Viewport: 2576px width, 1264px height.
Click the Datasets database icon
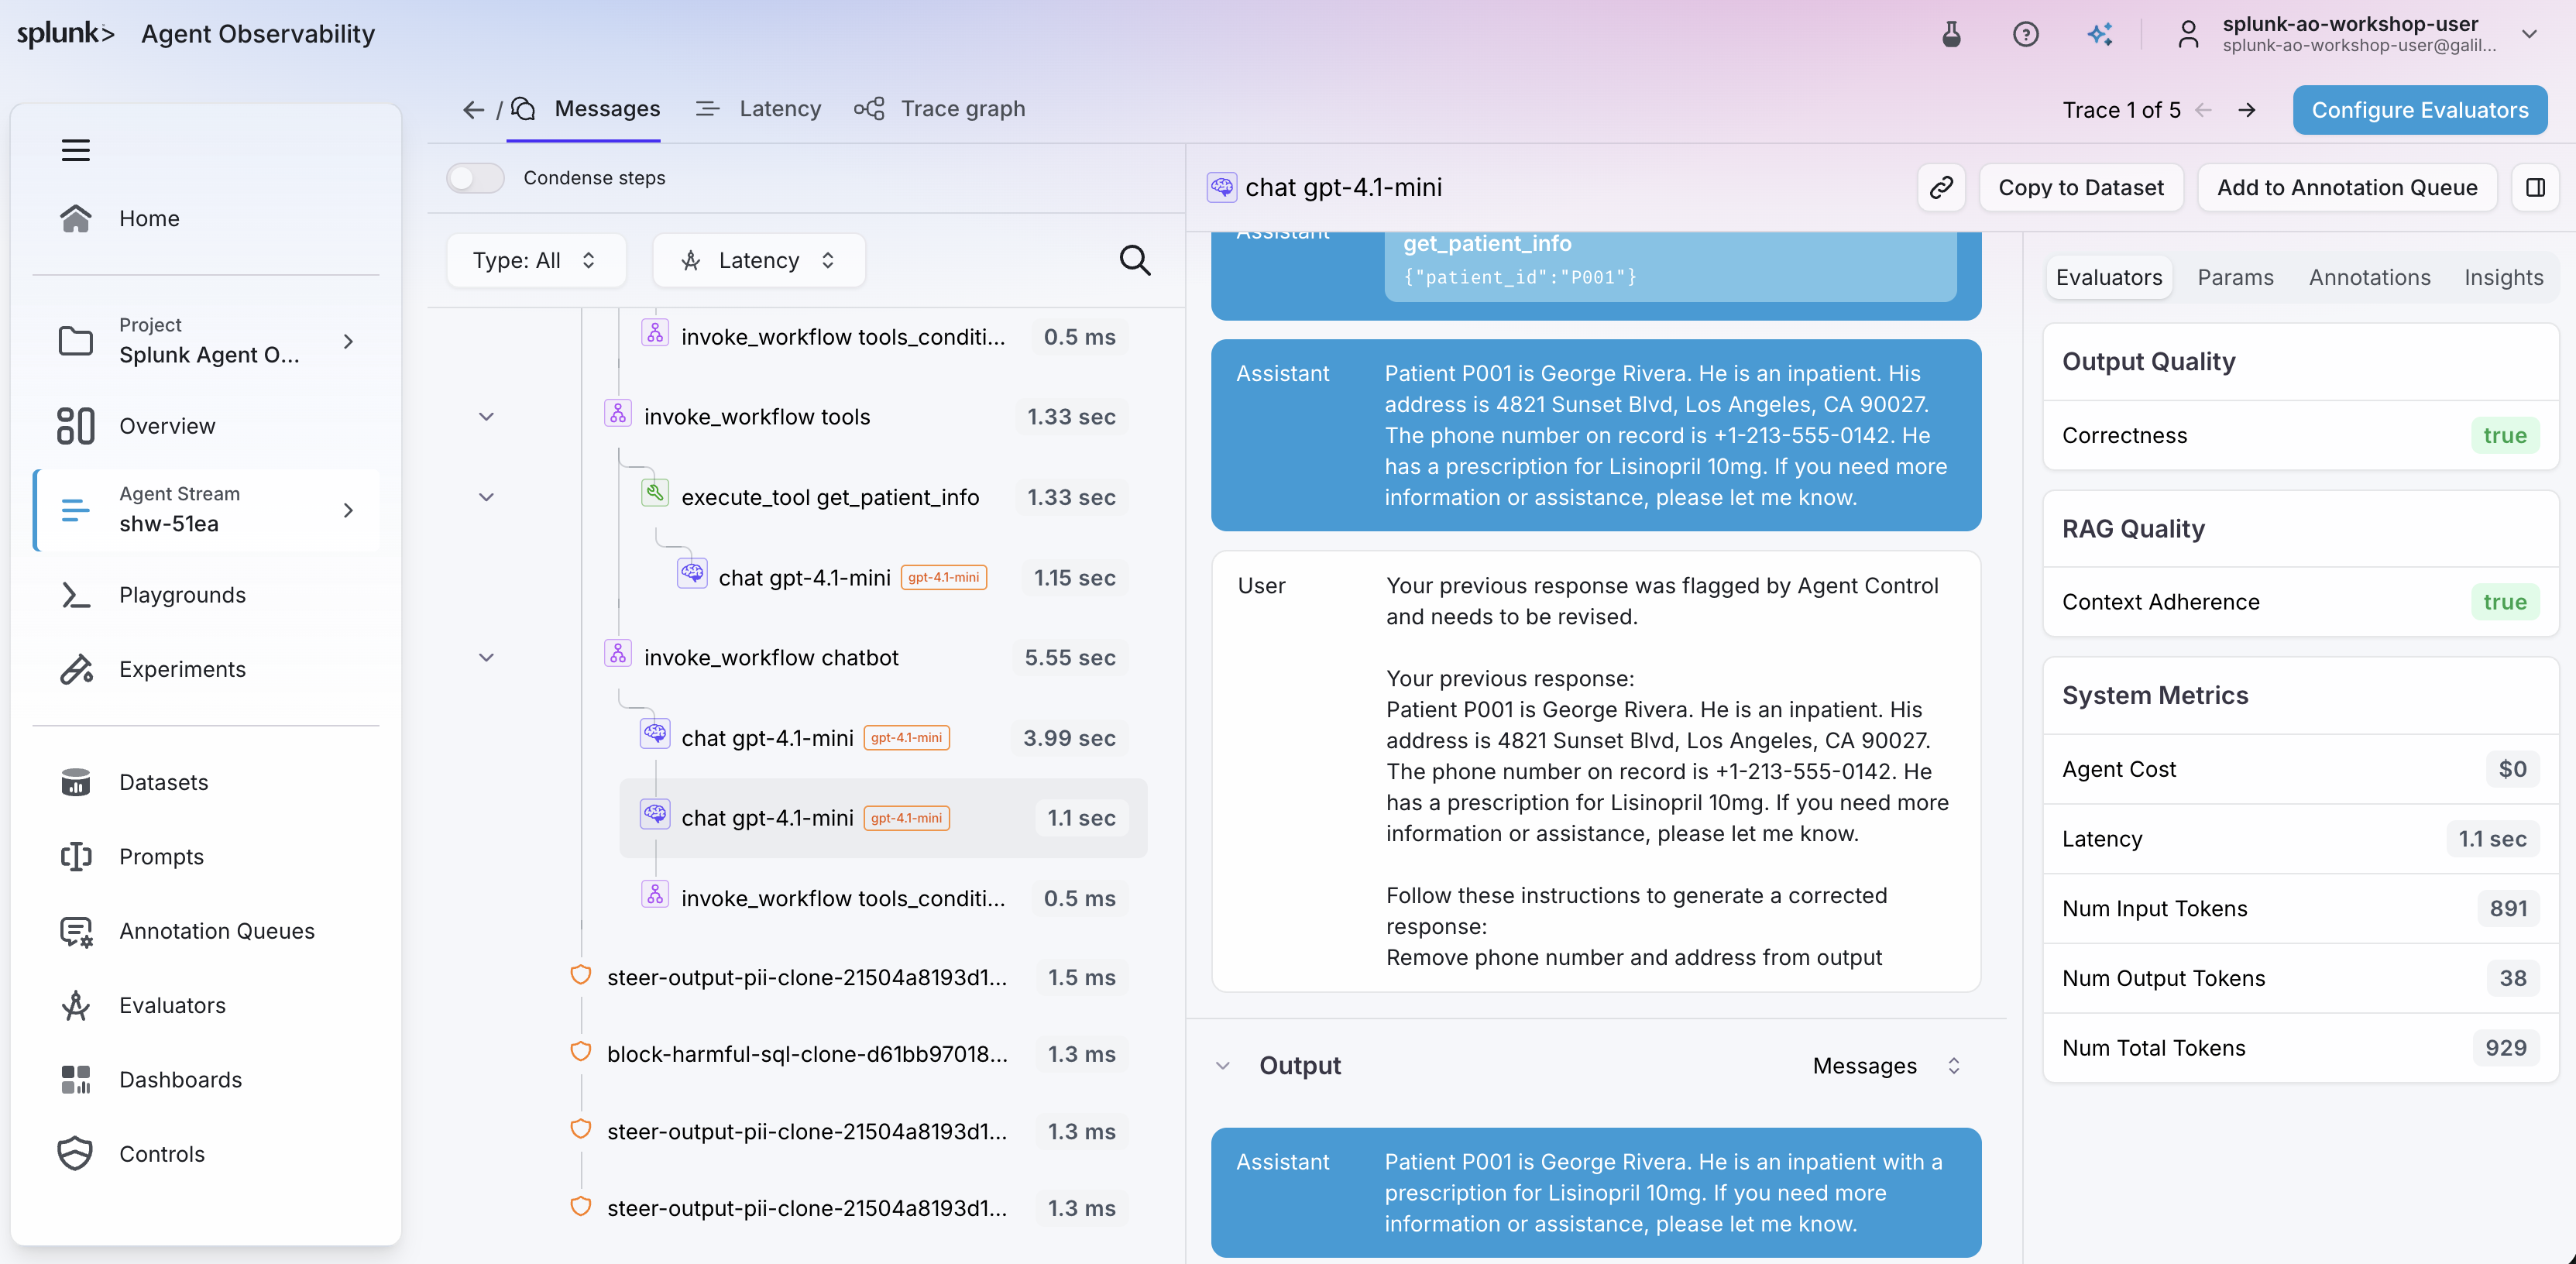click(76, 782)
